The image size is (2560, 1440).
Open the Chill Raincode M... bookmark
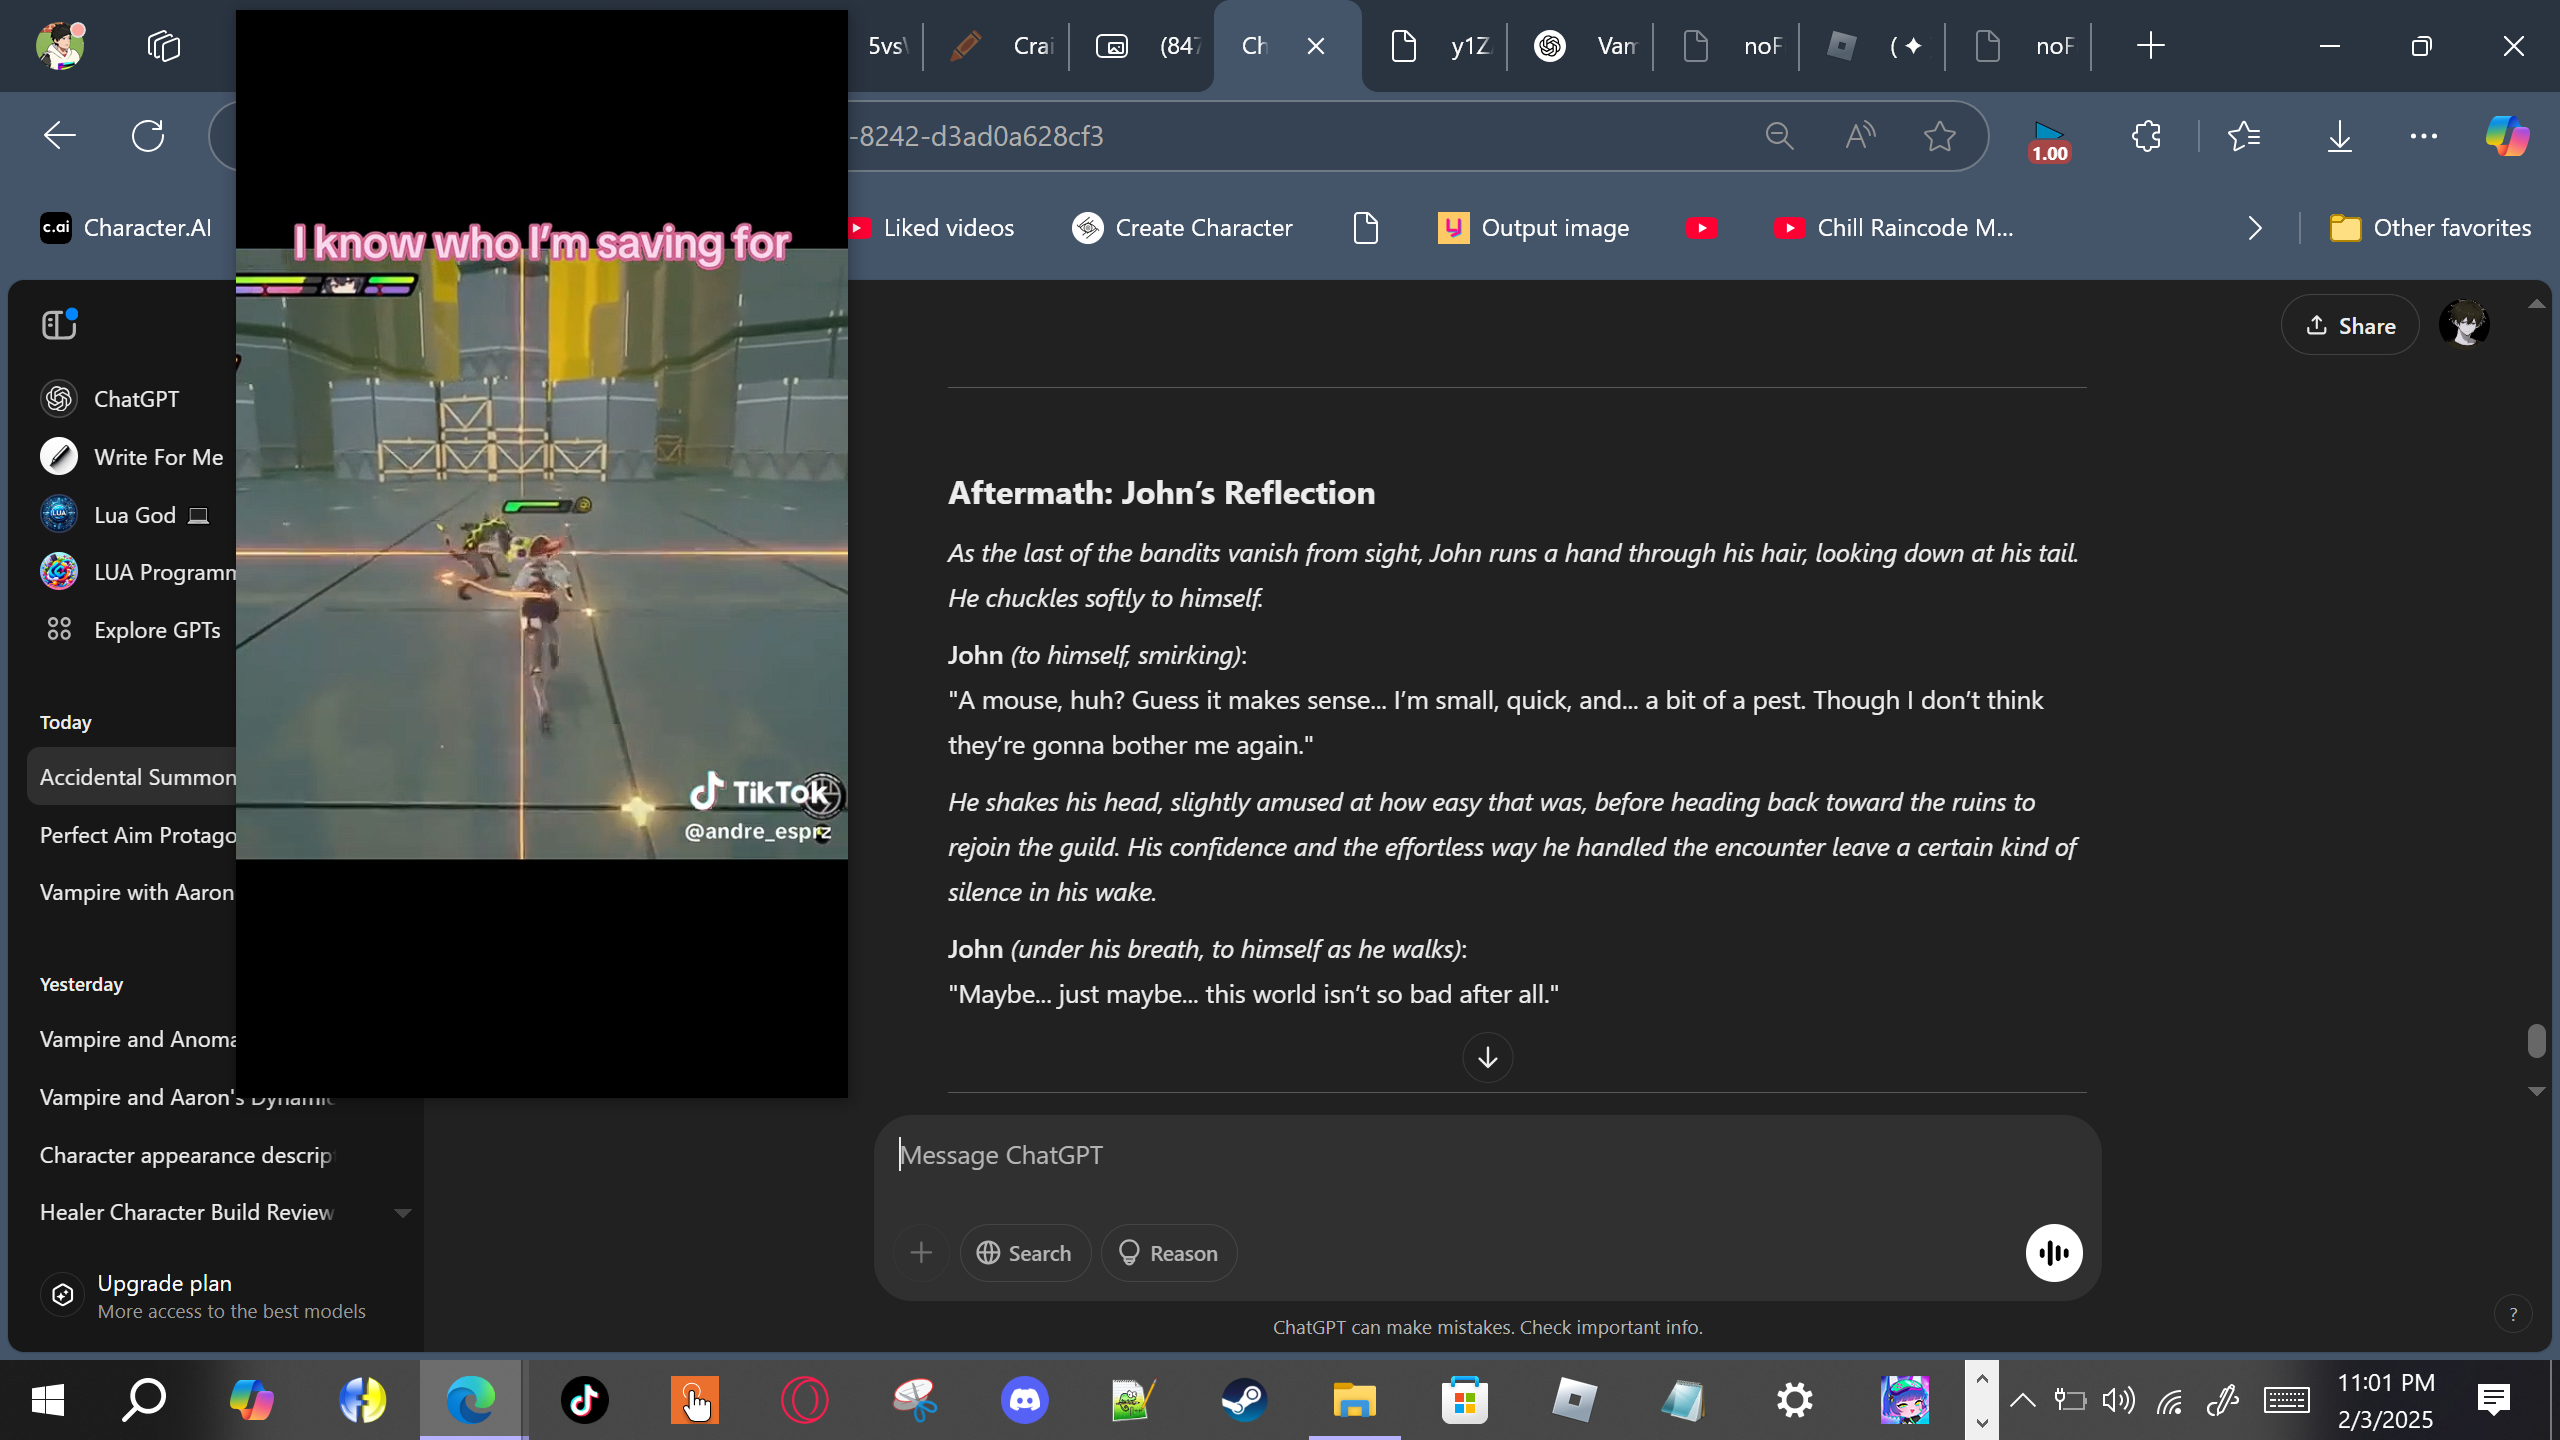click(x=1894, y=228)
